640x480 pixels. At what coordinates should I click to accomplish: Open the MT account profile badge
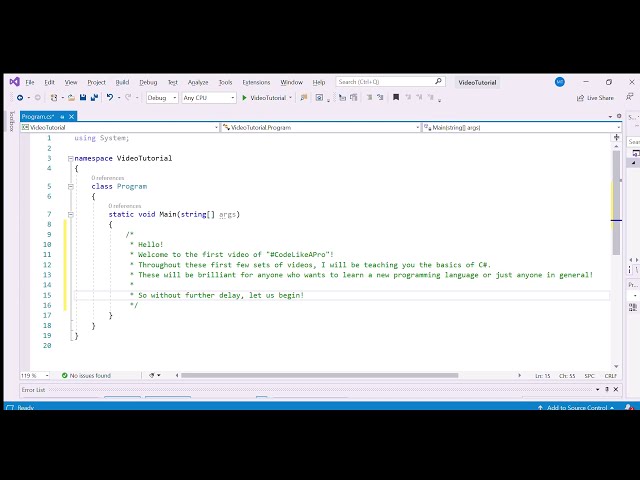(560, 82)
